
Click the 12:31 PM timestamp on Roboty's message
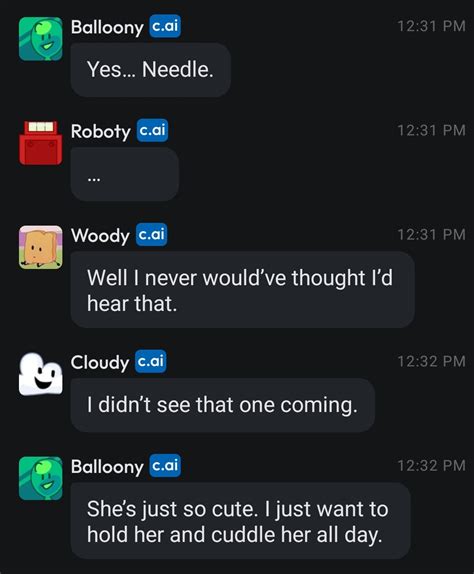[431, 130]
